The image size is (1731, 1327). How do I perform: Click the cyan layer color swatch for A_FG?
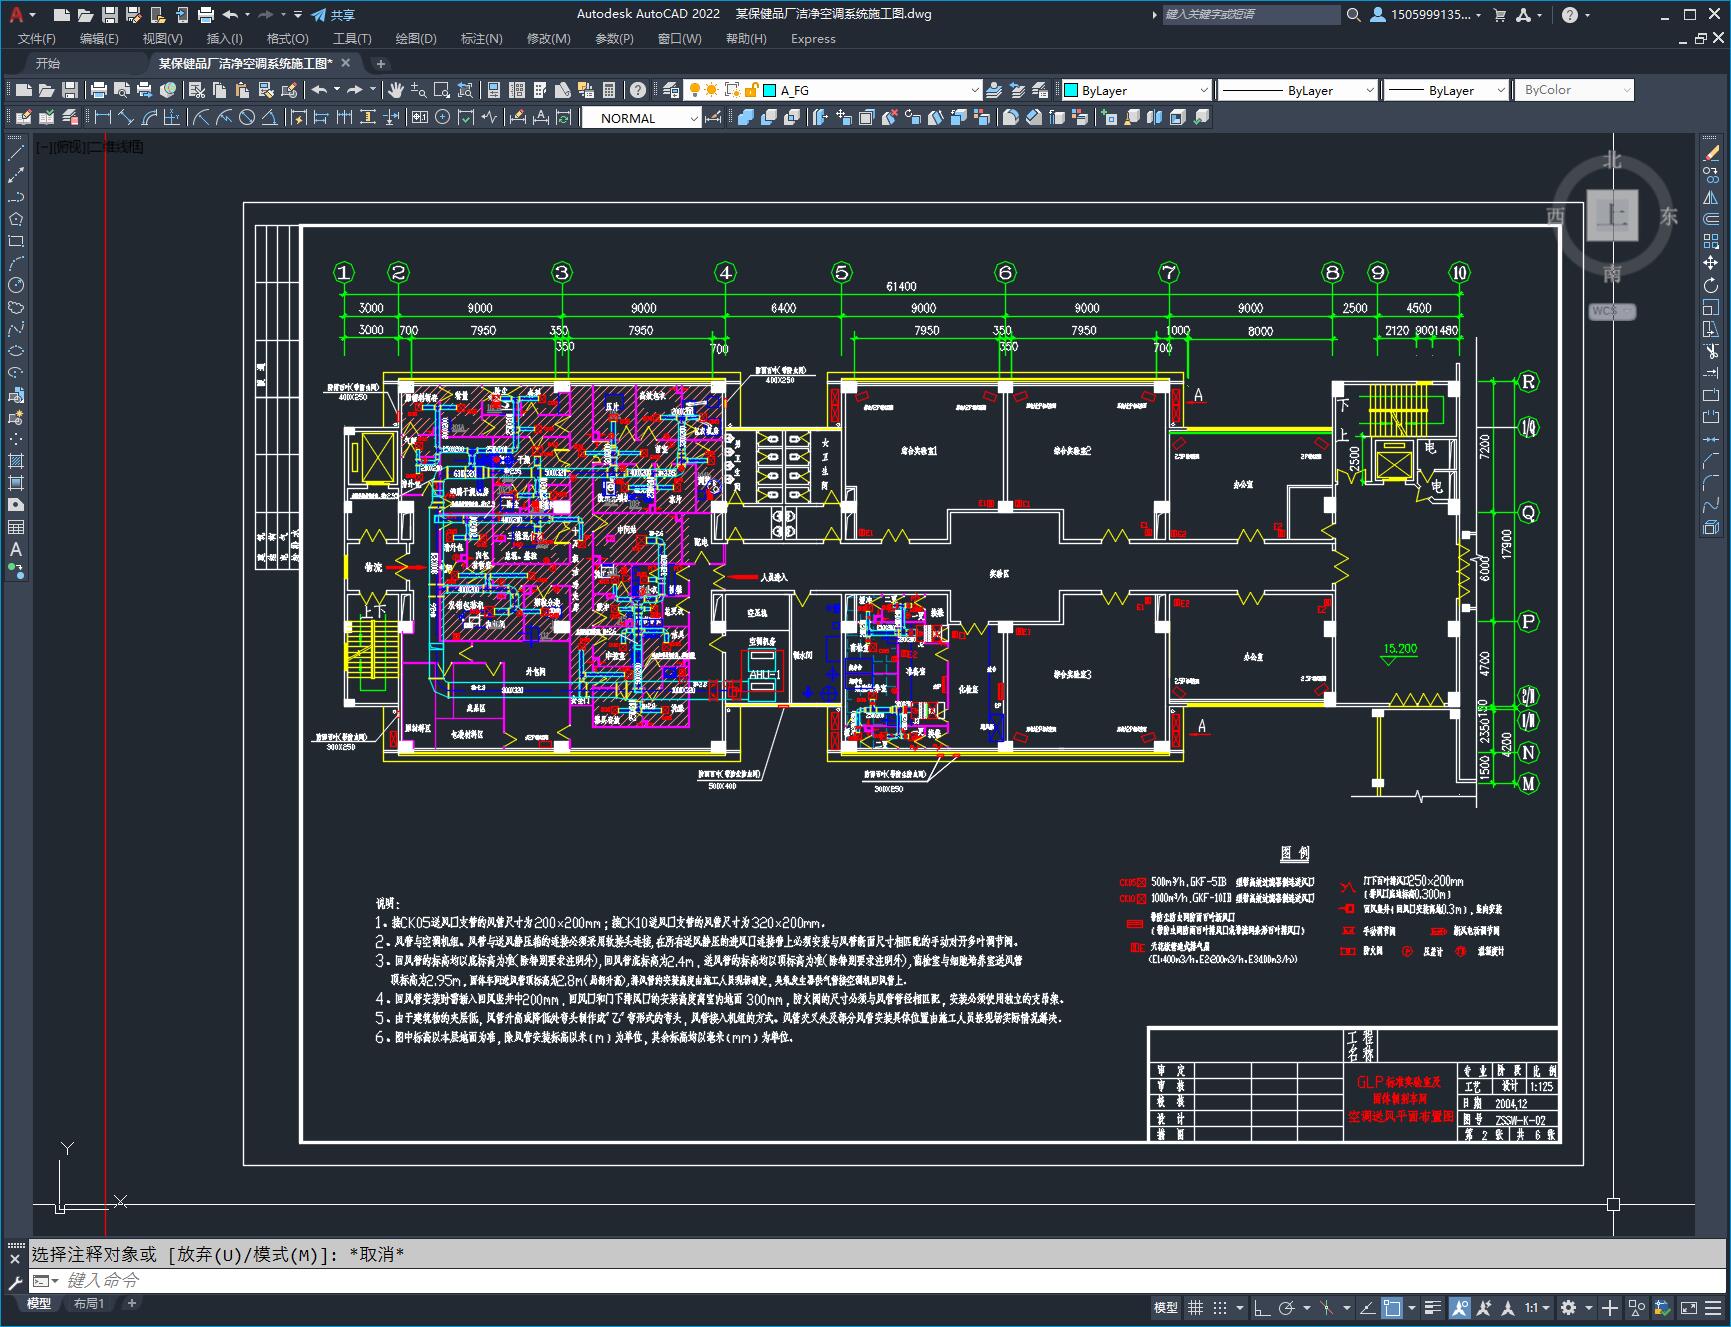(x=770, y=90)
